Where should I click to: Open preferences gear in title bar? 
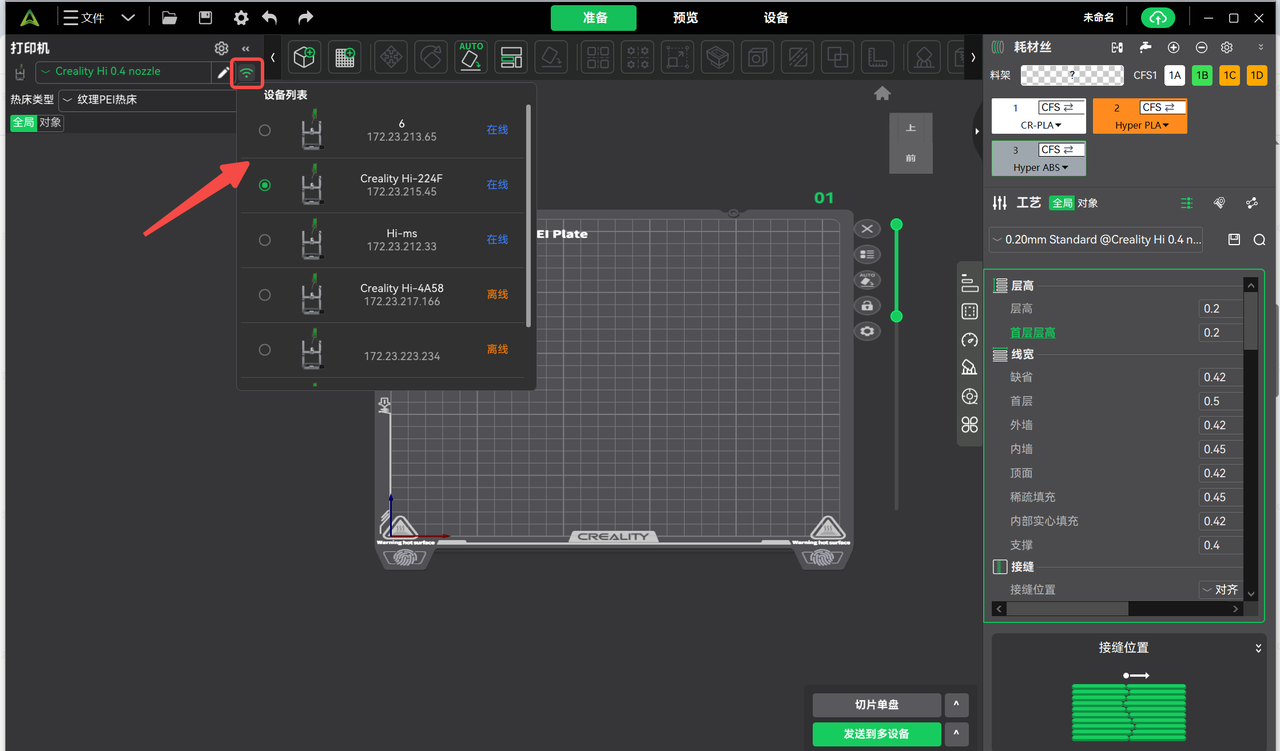tap(241, 18)
